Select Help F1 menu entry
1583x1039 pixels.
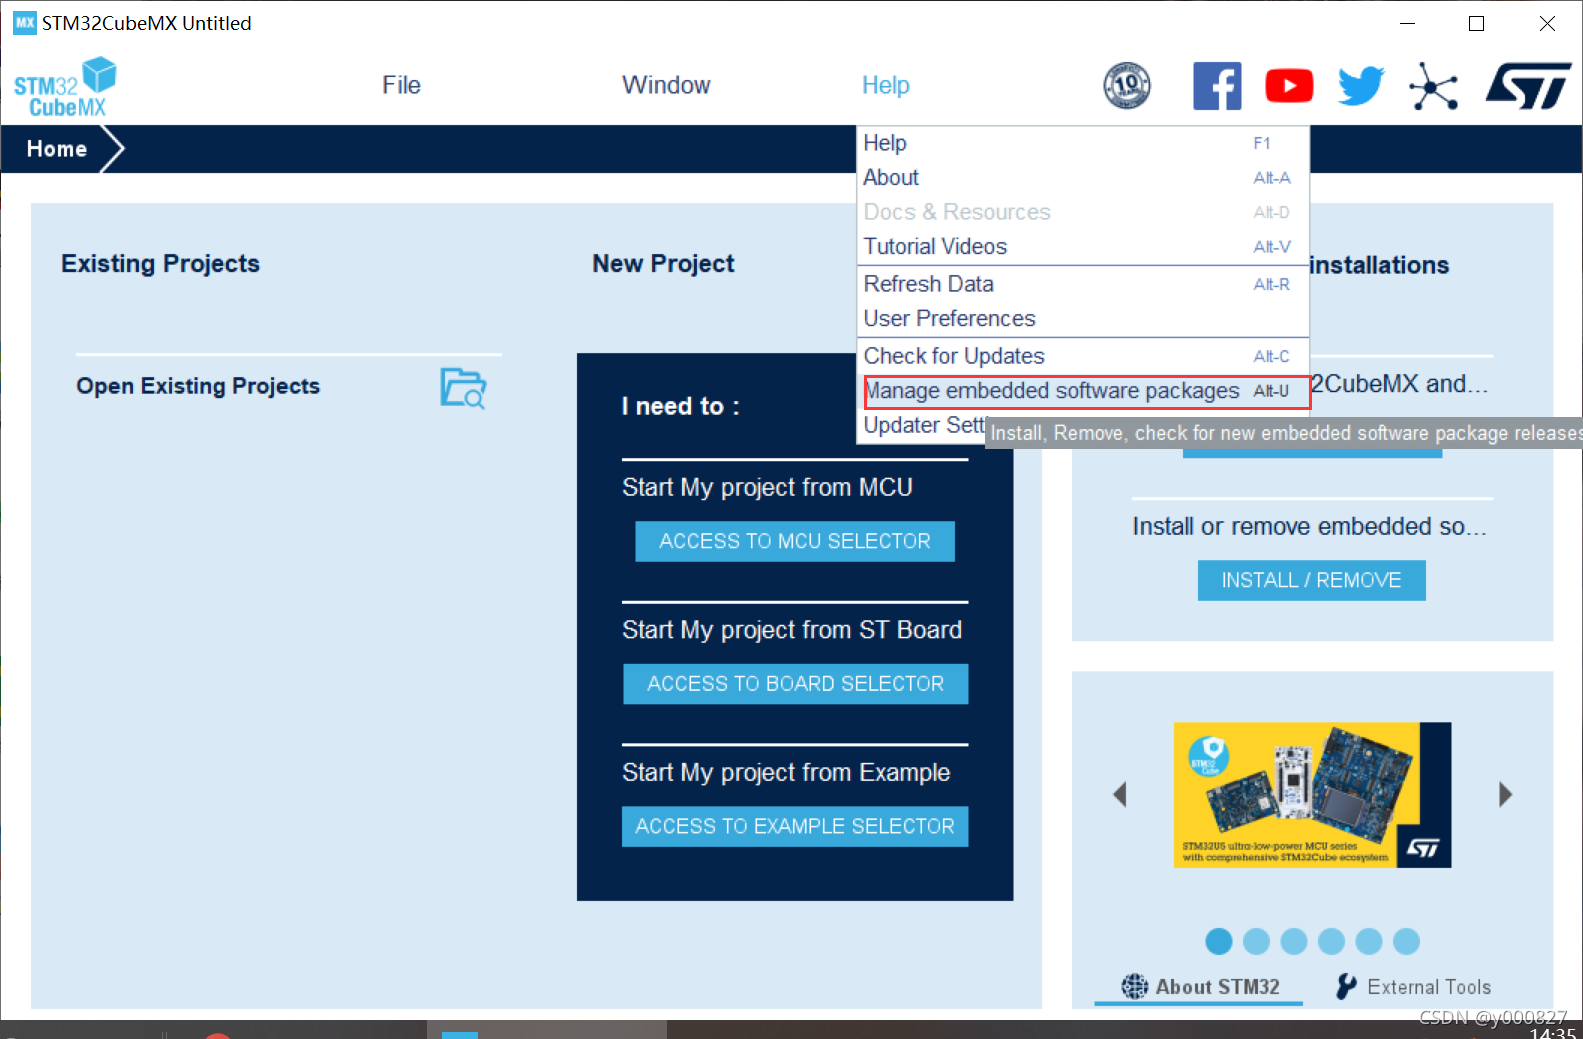(1083, 143)
